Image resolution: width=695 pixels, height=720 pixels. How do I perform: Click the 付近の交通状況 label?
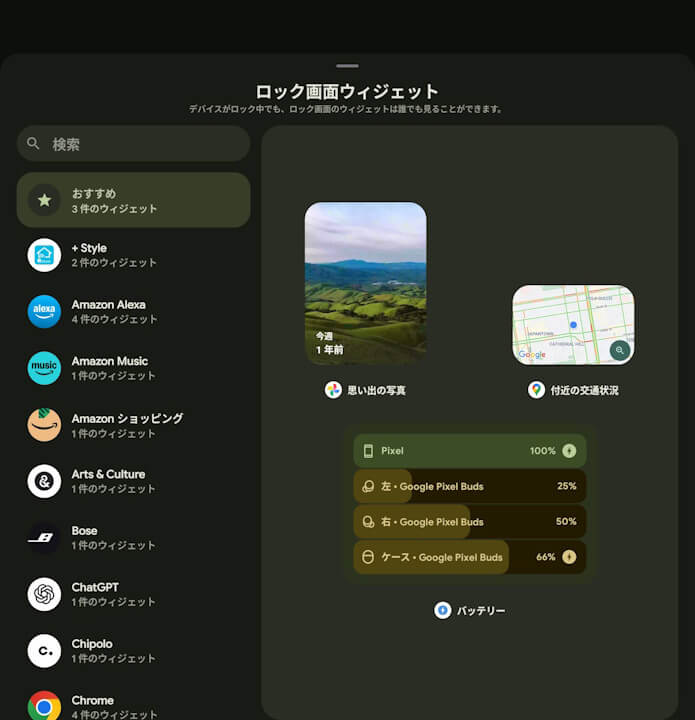(584, 391)
